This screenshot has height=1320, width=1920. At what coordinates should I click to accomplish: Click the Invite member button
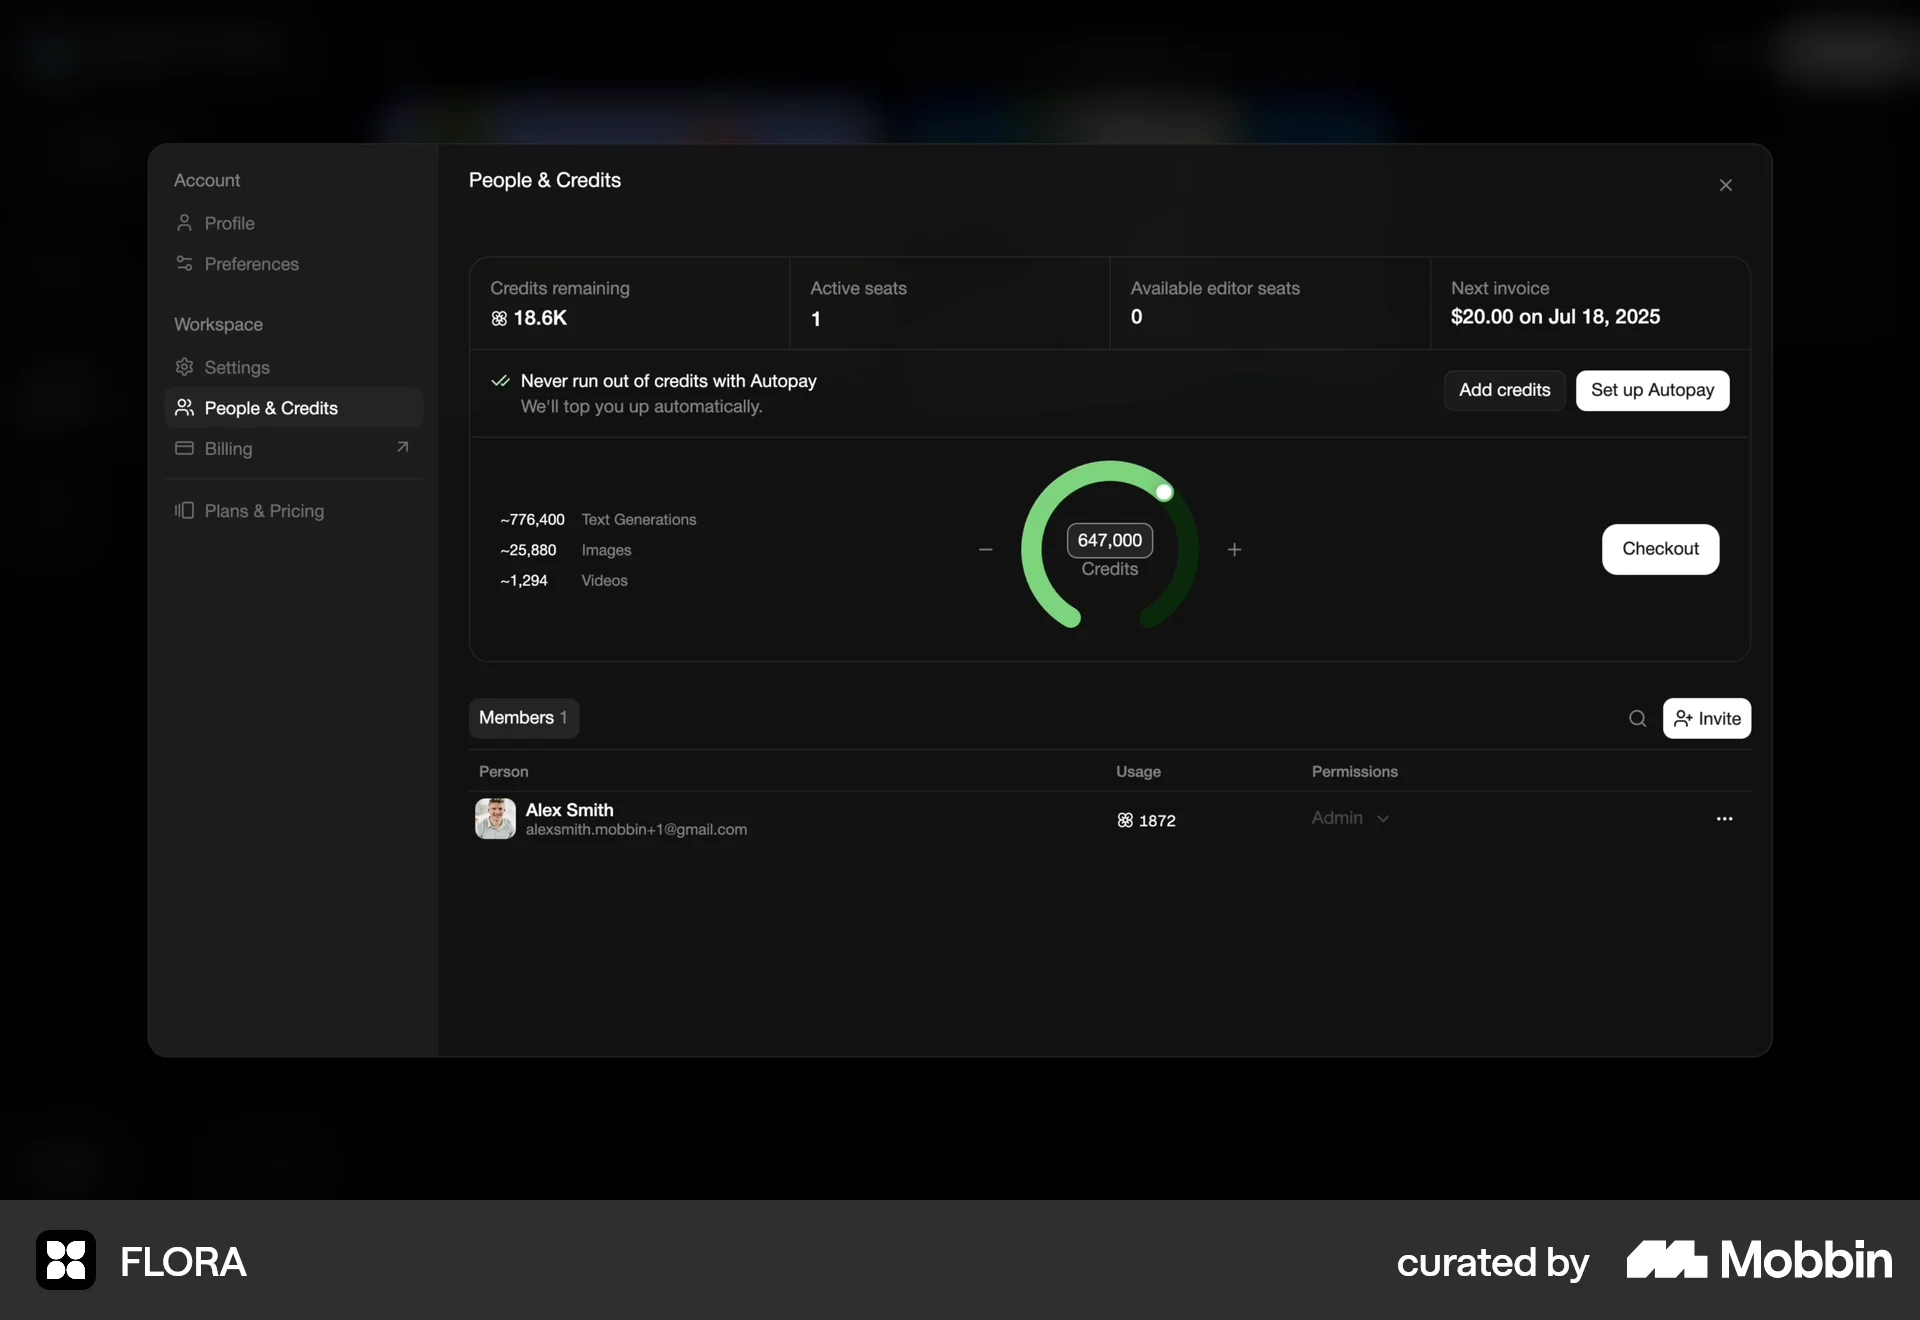[1706, 718]
